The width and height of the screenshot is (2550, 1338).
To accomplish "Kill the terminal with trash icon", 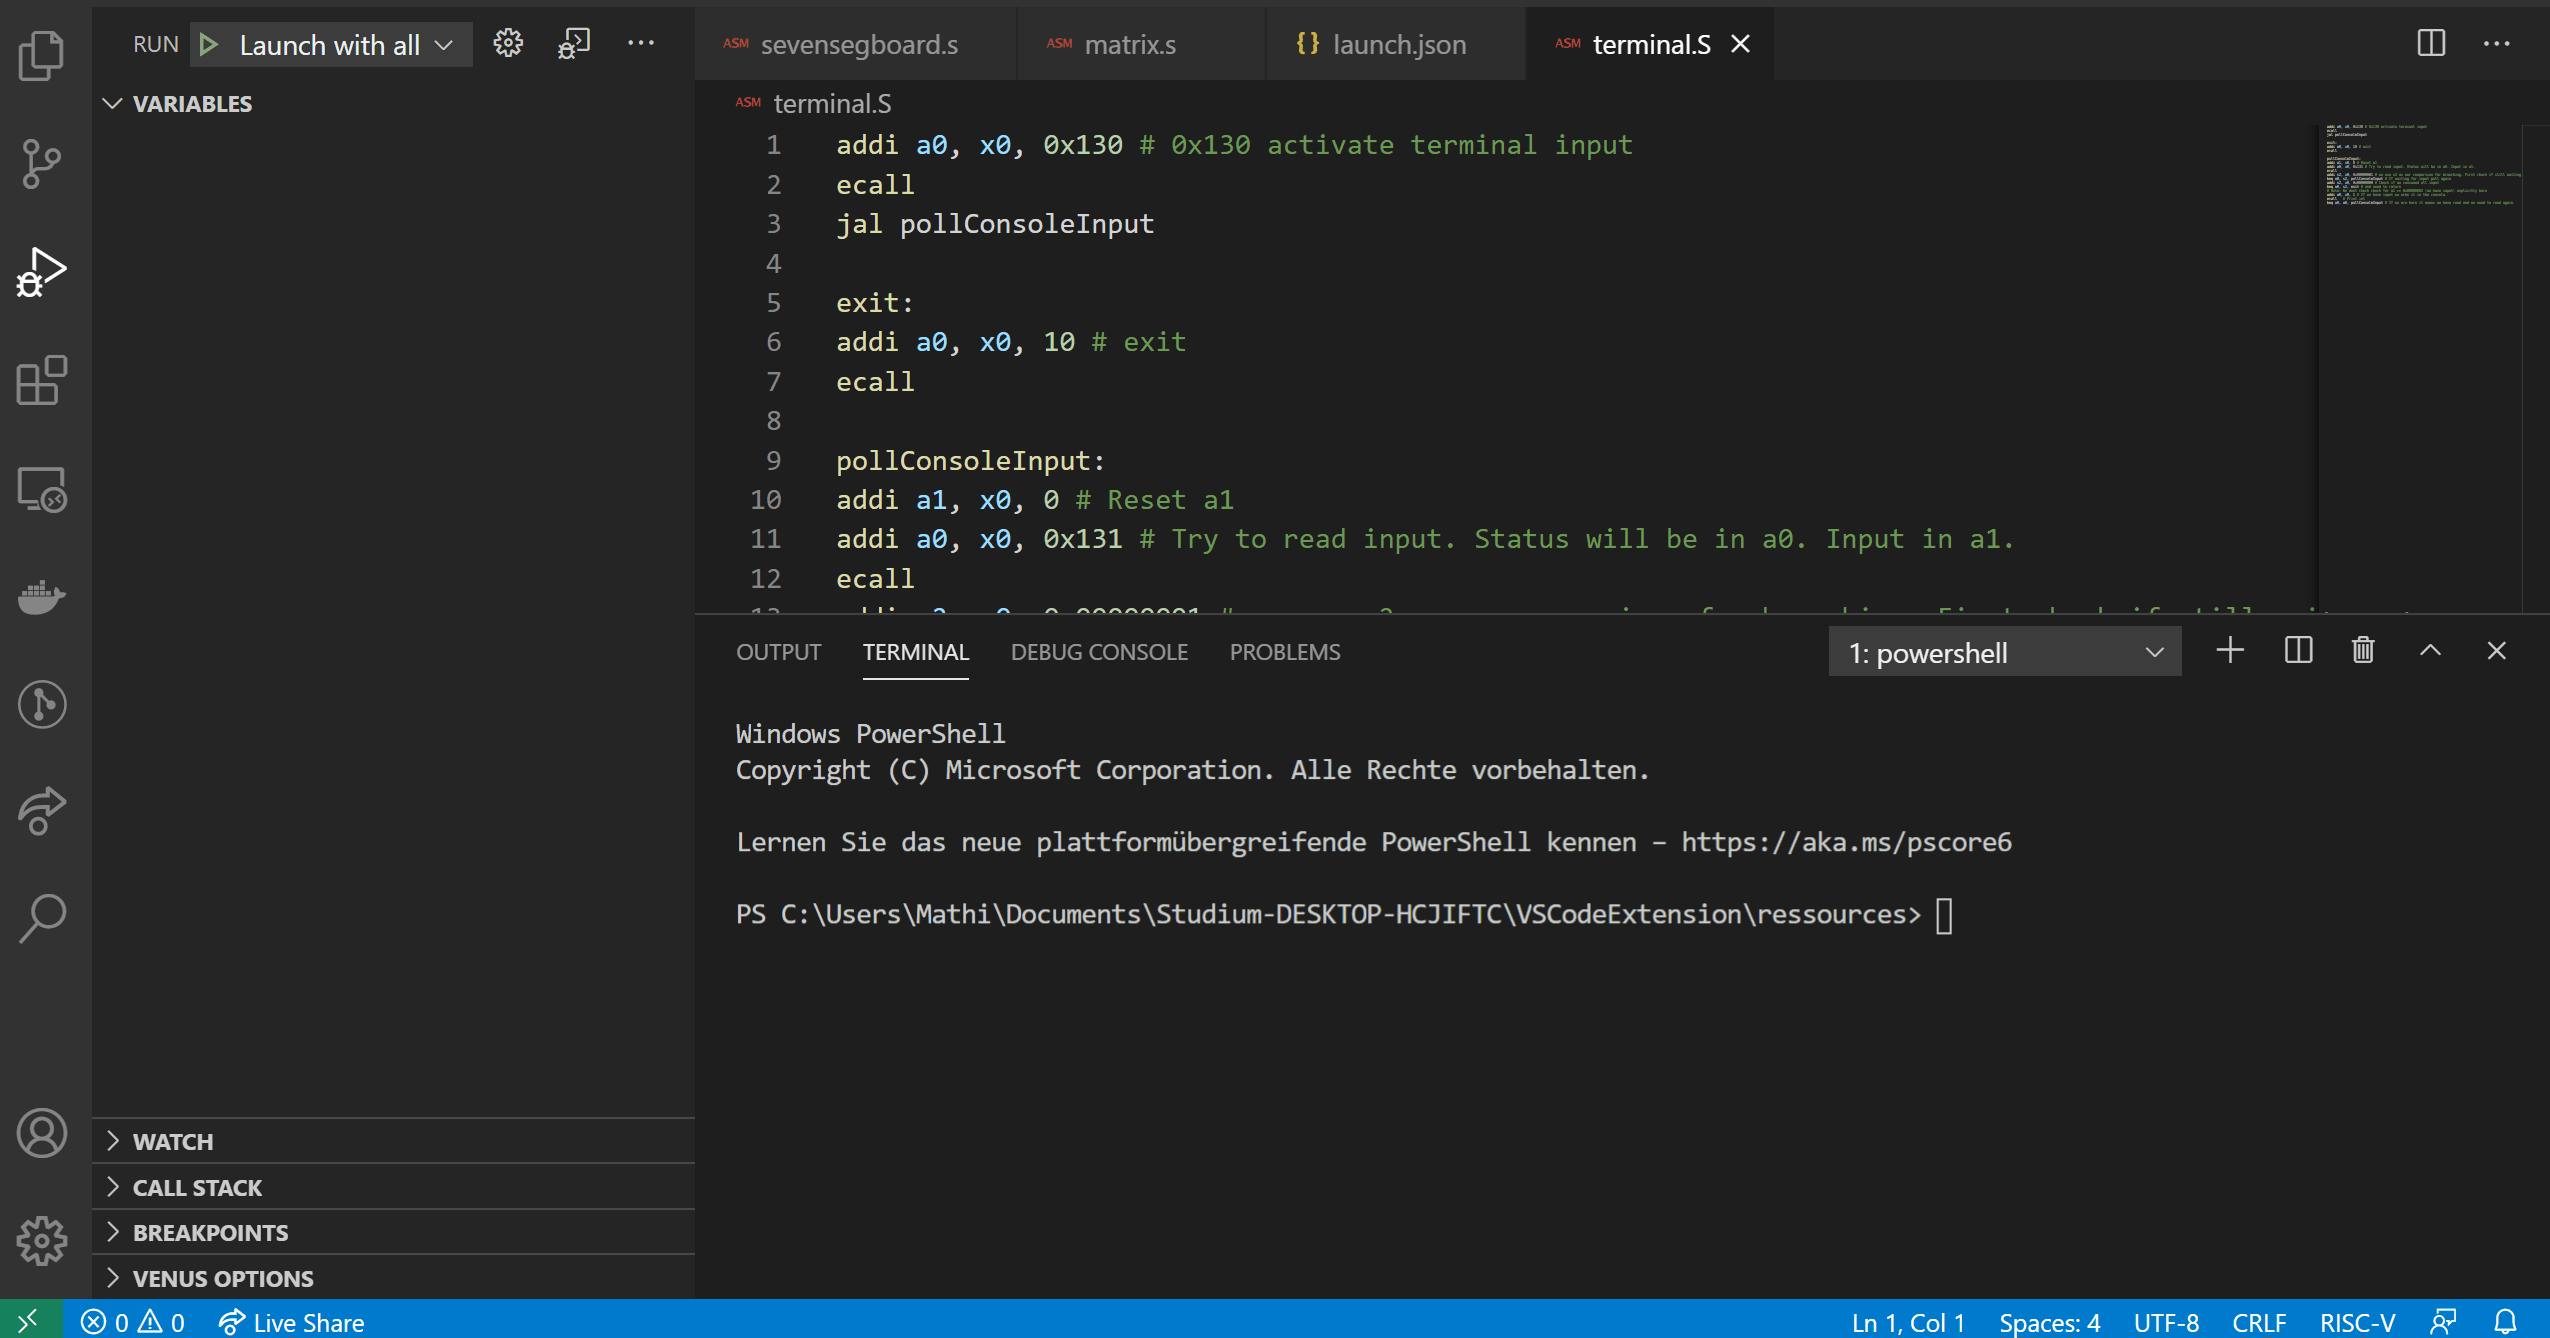I will (x=2362, y=651).
